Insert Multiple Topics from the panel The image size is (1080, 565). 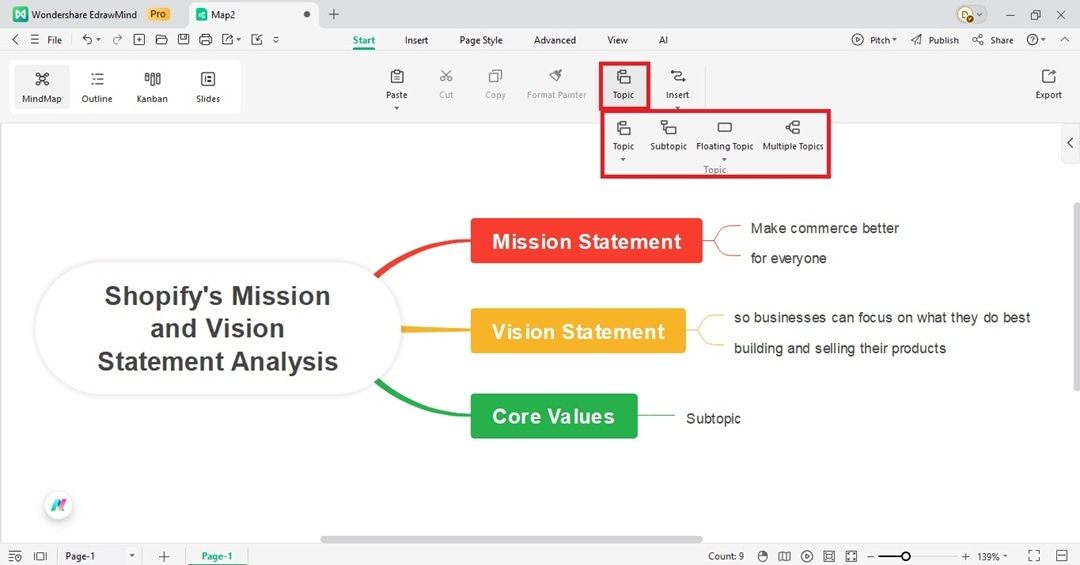pos(793,135)
